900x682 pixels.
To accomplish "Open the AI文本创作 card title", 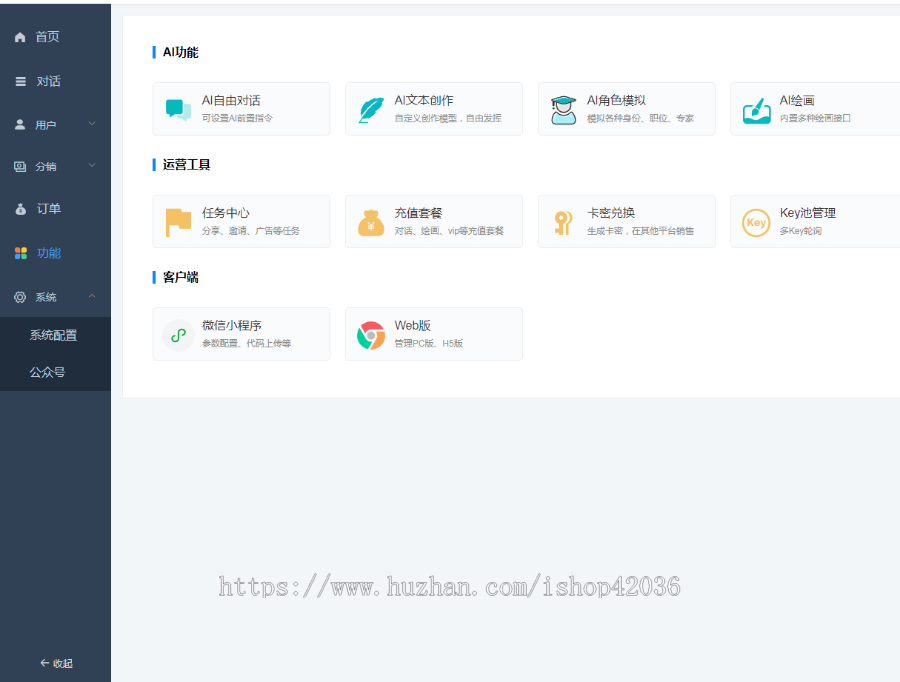I will pyautogui.click(x=424, y=100).
